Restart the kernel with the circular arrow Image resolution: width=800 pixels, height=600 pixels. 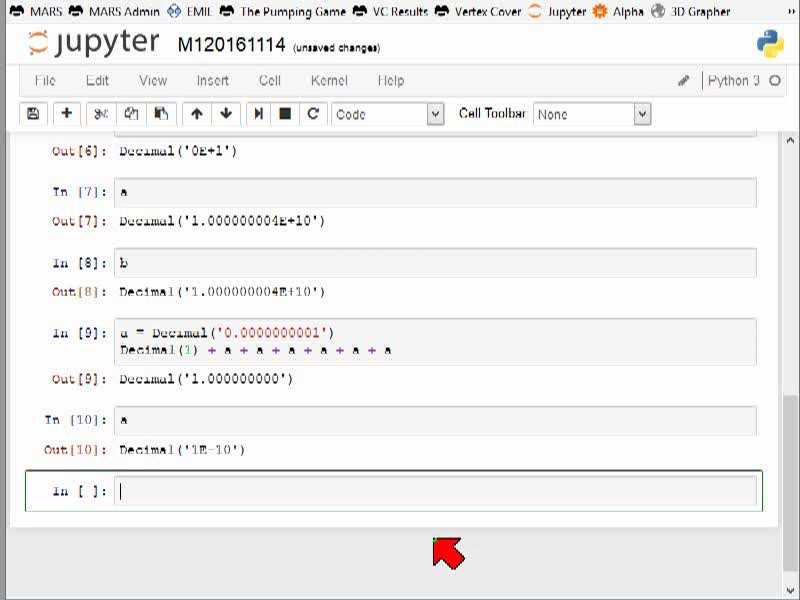pos(313,114)
